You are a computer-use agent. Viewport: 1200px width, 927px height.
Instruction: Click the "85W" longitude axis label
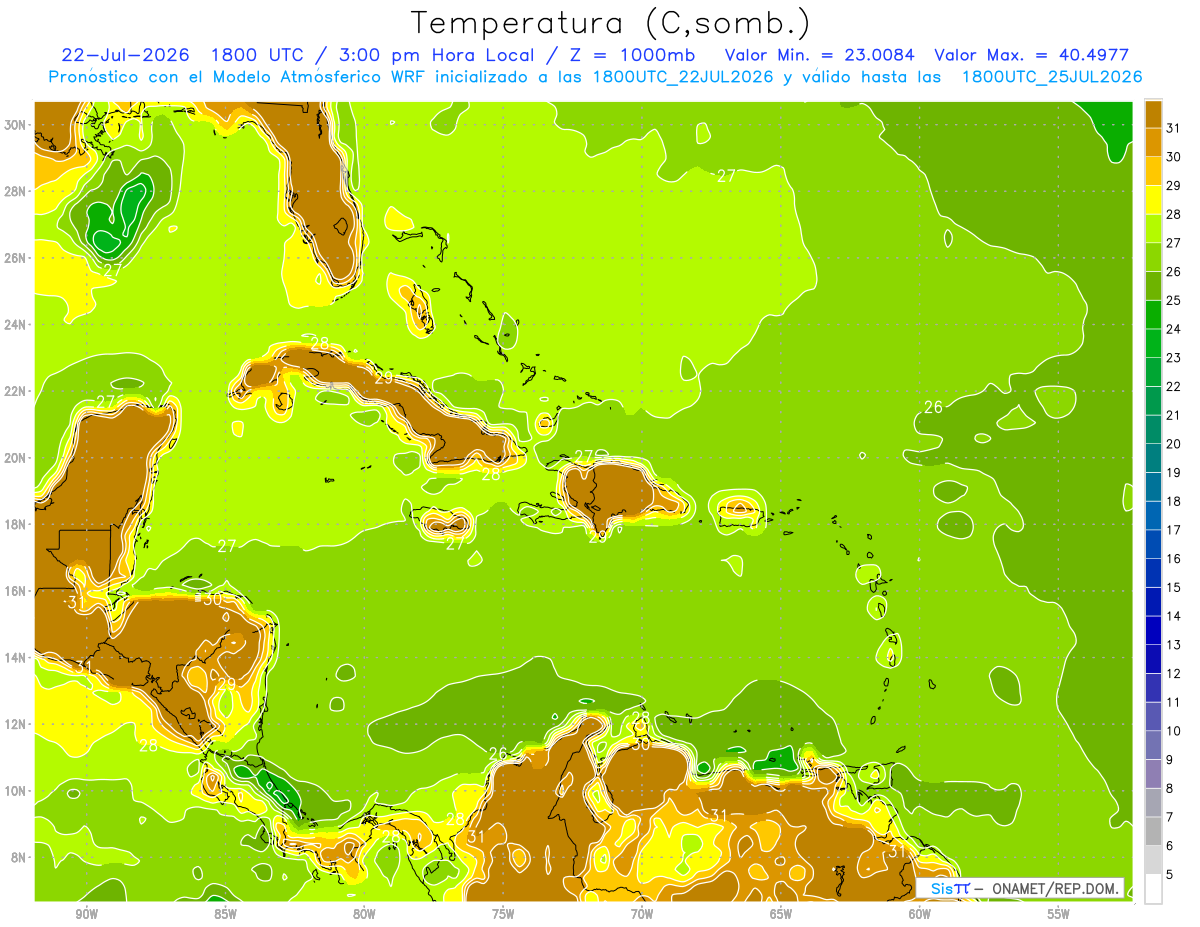[x=225, y=915]
